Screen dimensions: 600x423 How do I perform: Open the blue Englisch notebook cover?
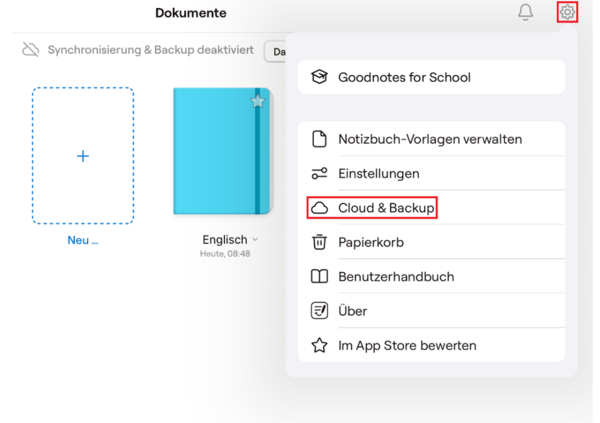223,151
